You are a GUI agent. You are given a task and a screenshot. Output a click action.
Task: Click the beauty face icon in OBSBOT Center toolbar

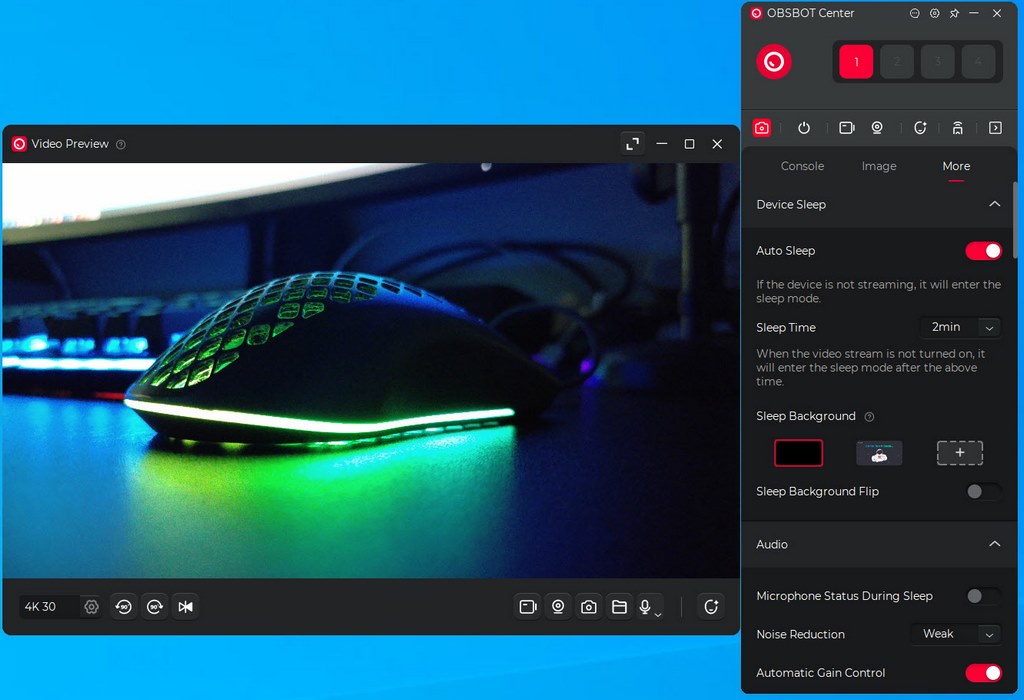click(x=920, y=128)
